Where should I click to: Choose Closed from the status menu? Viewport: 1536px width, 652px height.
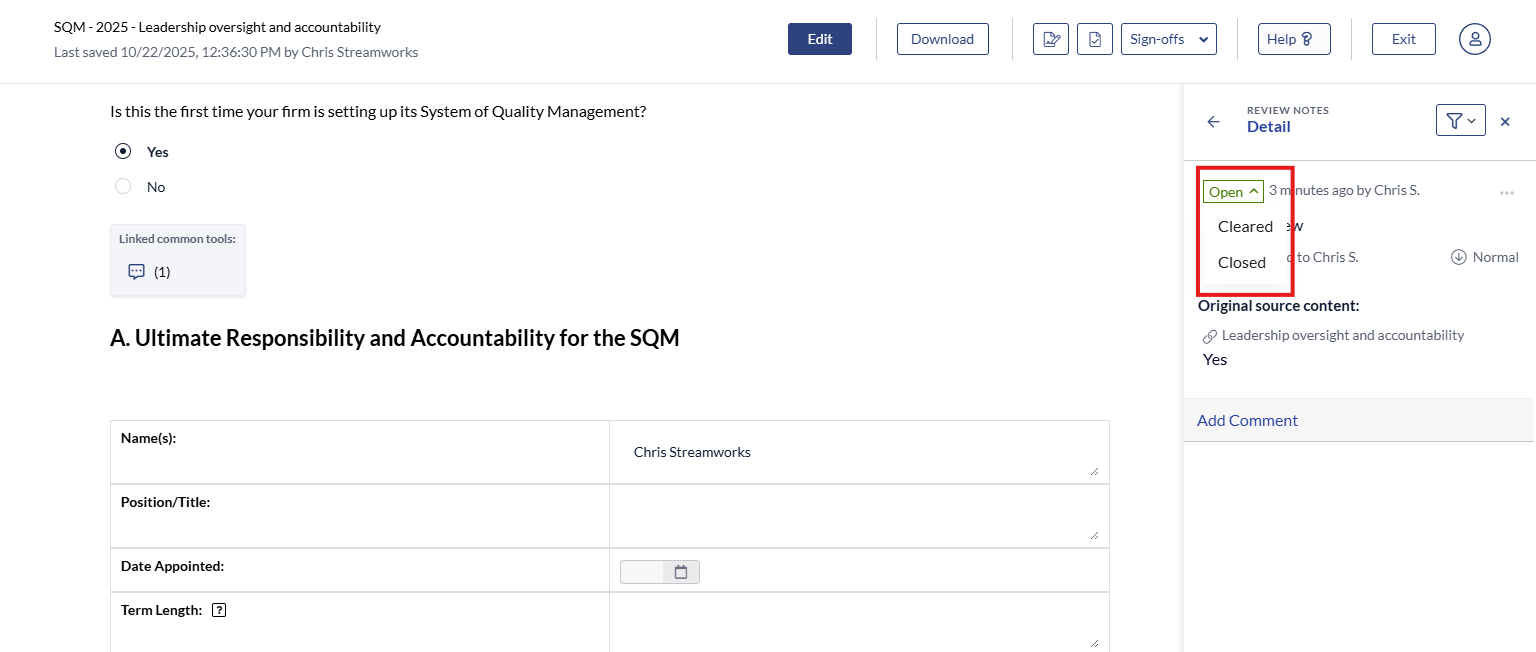pos(1242,263)
